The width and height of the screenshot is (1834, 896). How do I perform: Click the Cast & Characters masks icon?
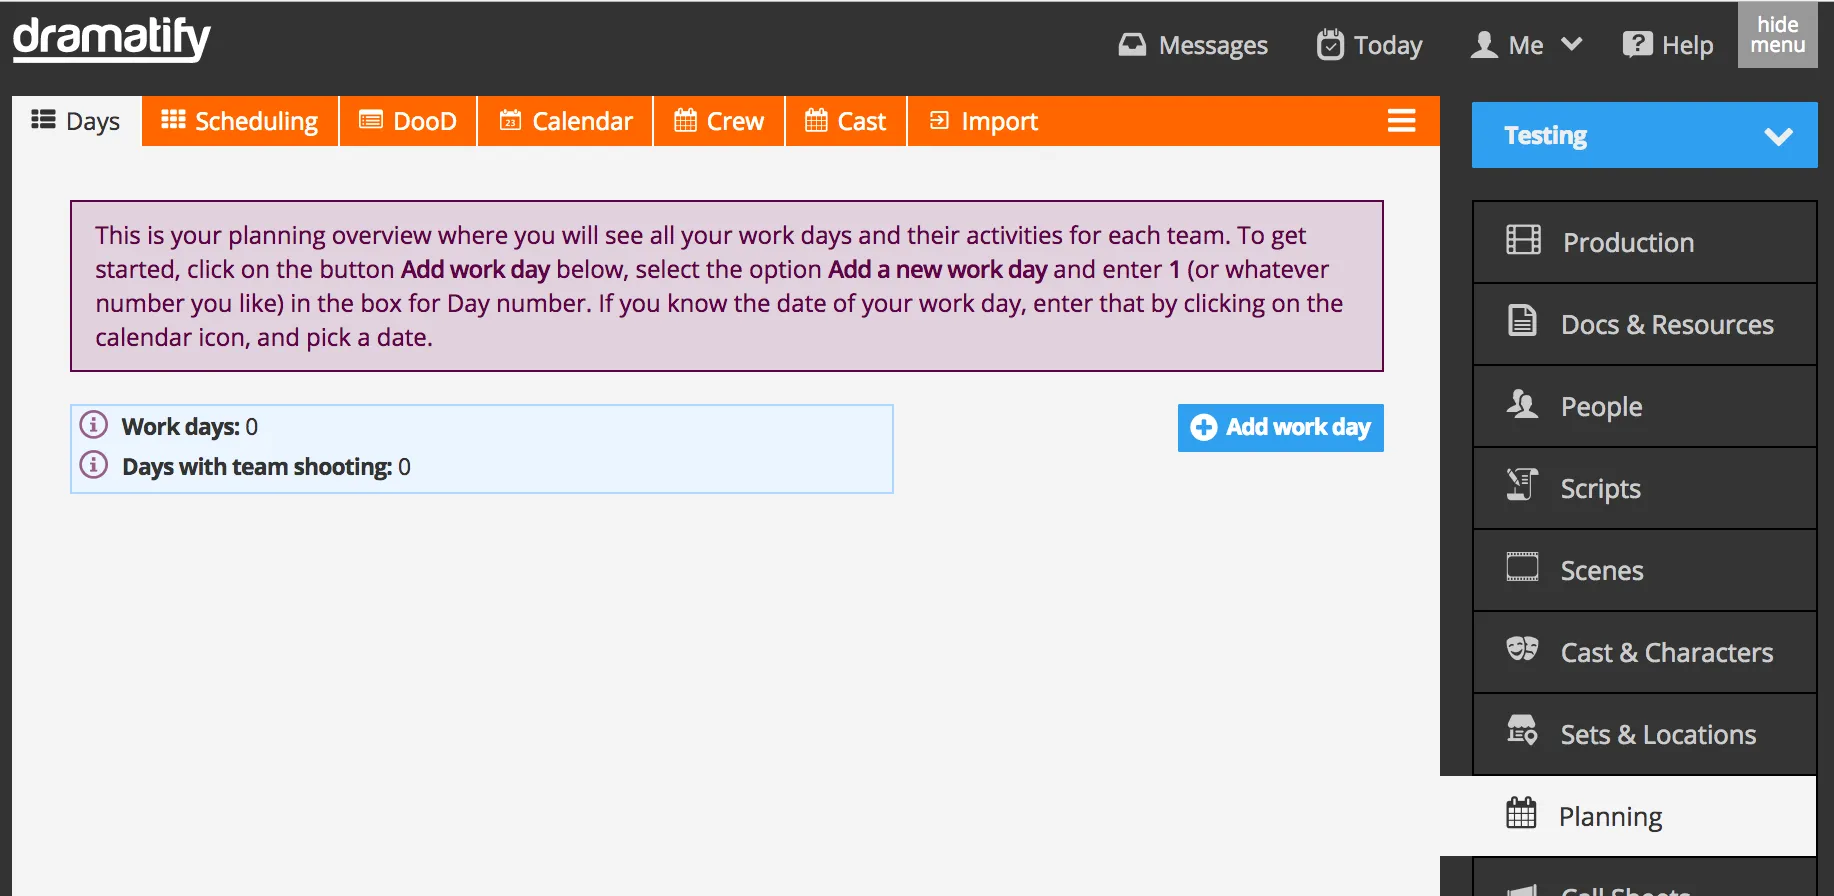(1522, 649)
